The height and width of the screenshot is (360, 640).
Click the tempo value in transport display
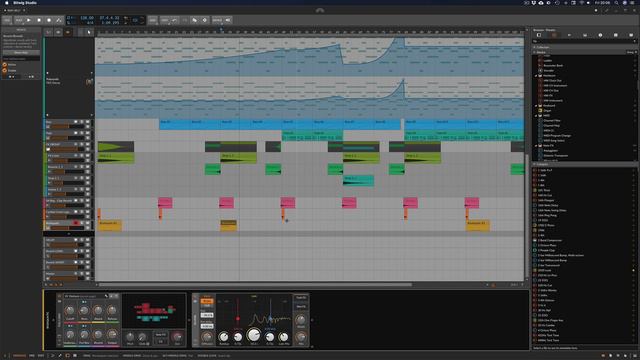click(x=86, y=18)
